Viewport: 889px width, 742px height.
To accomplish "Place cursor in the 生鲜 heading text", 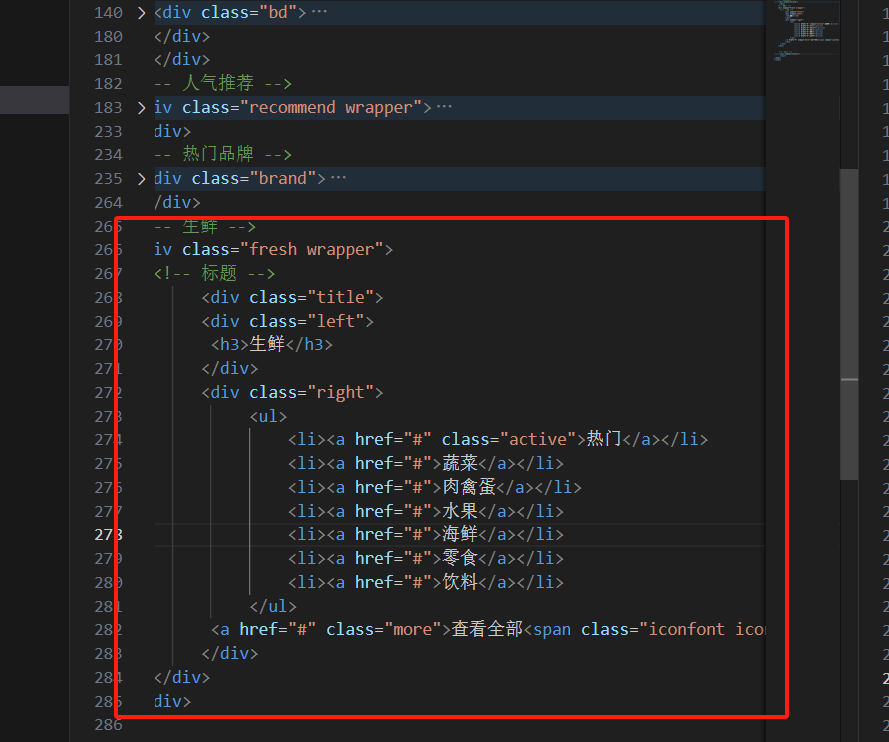I will pos(267,344).
